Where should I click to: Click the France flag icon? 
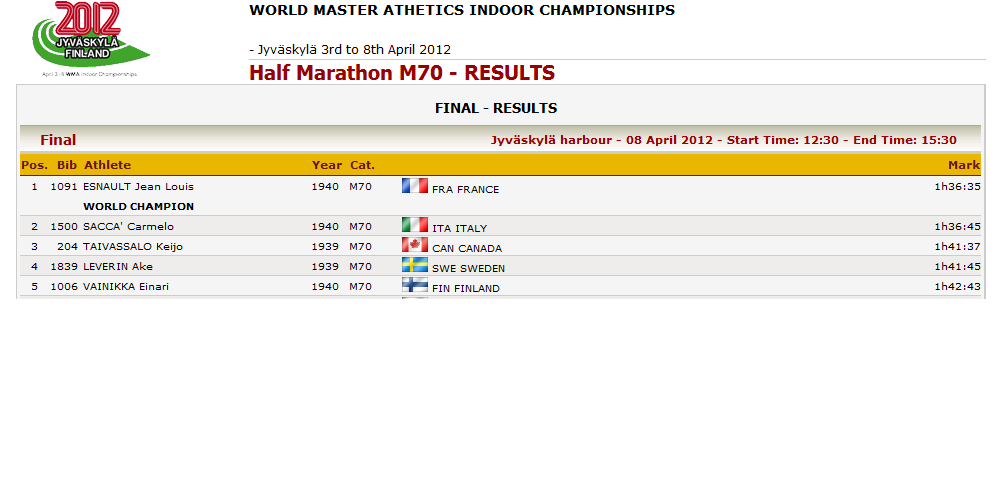click(x=414, y=186)
